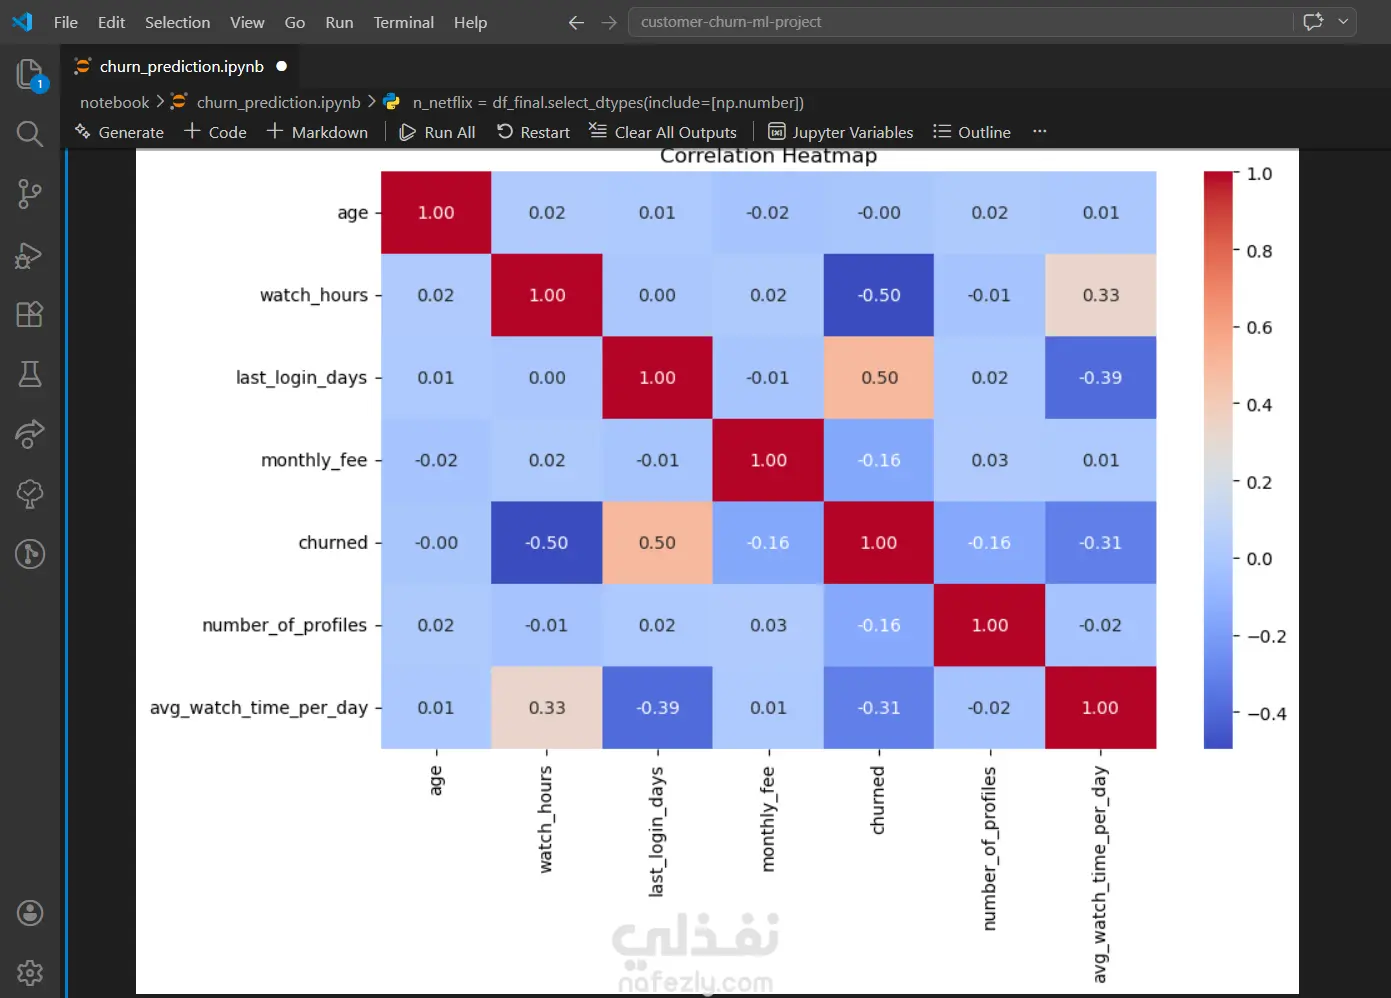The width and height of the screenshot is (1391, 998).
Task: Click Run All in notebook toolbar
Action: pos(437,132)
